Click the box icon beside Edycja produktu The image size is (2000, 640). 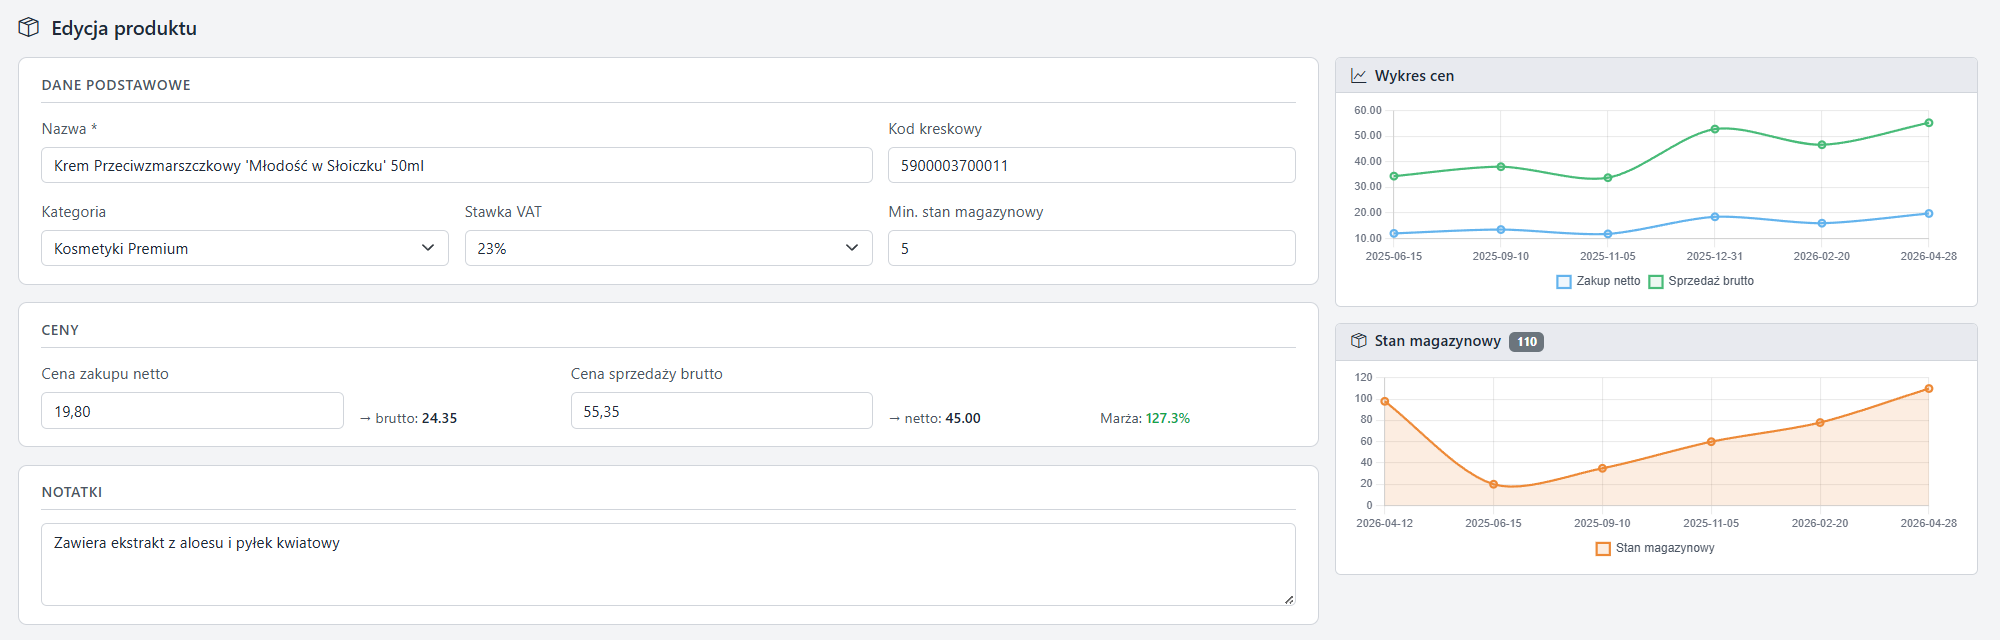point(29,27)
